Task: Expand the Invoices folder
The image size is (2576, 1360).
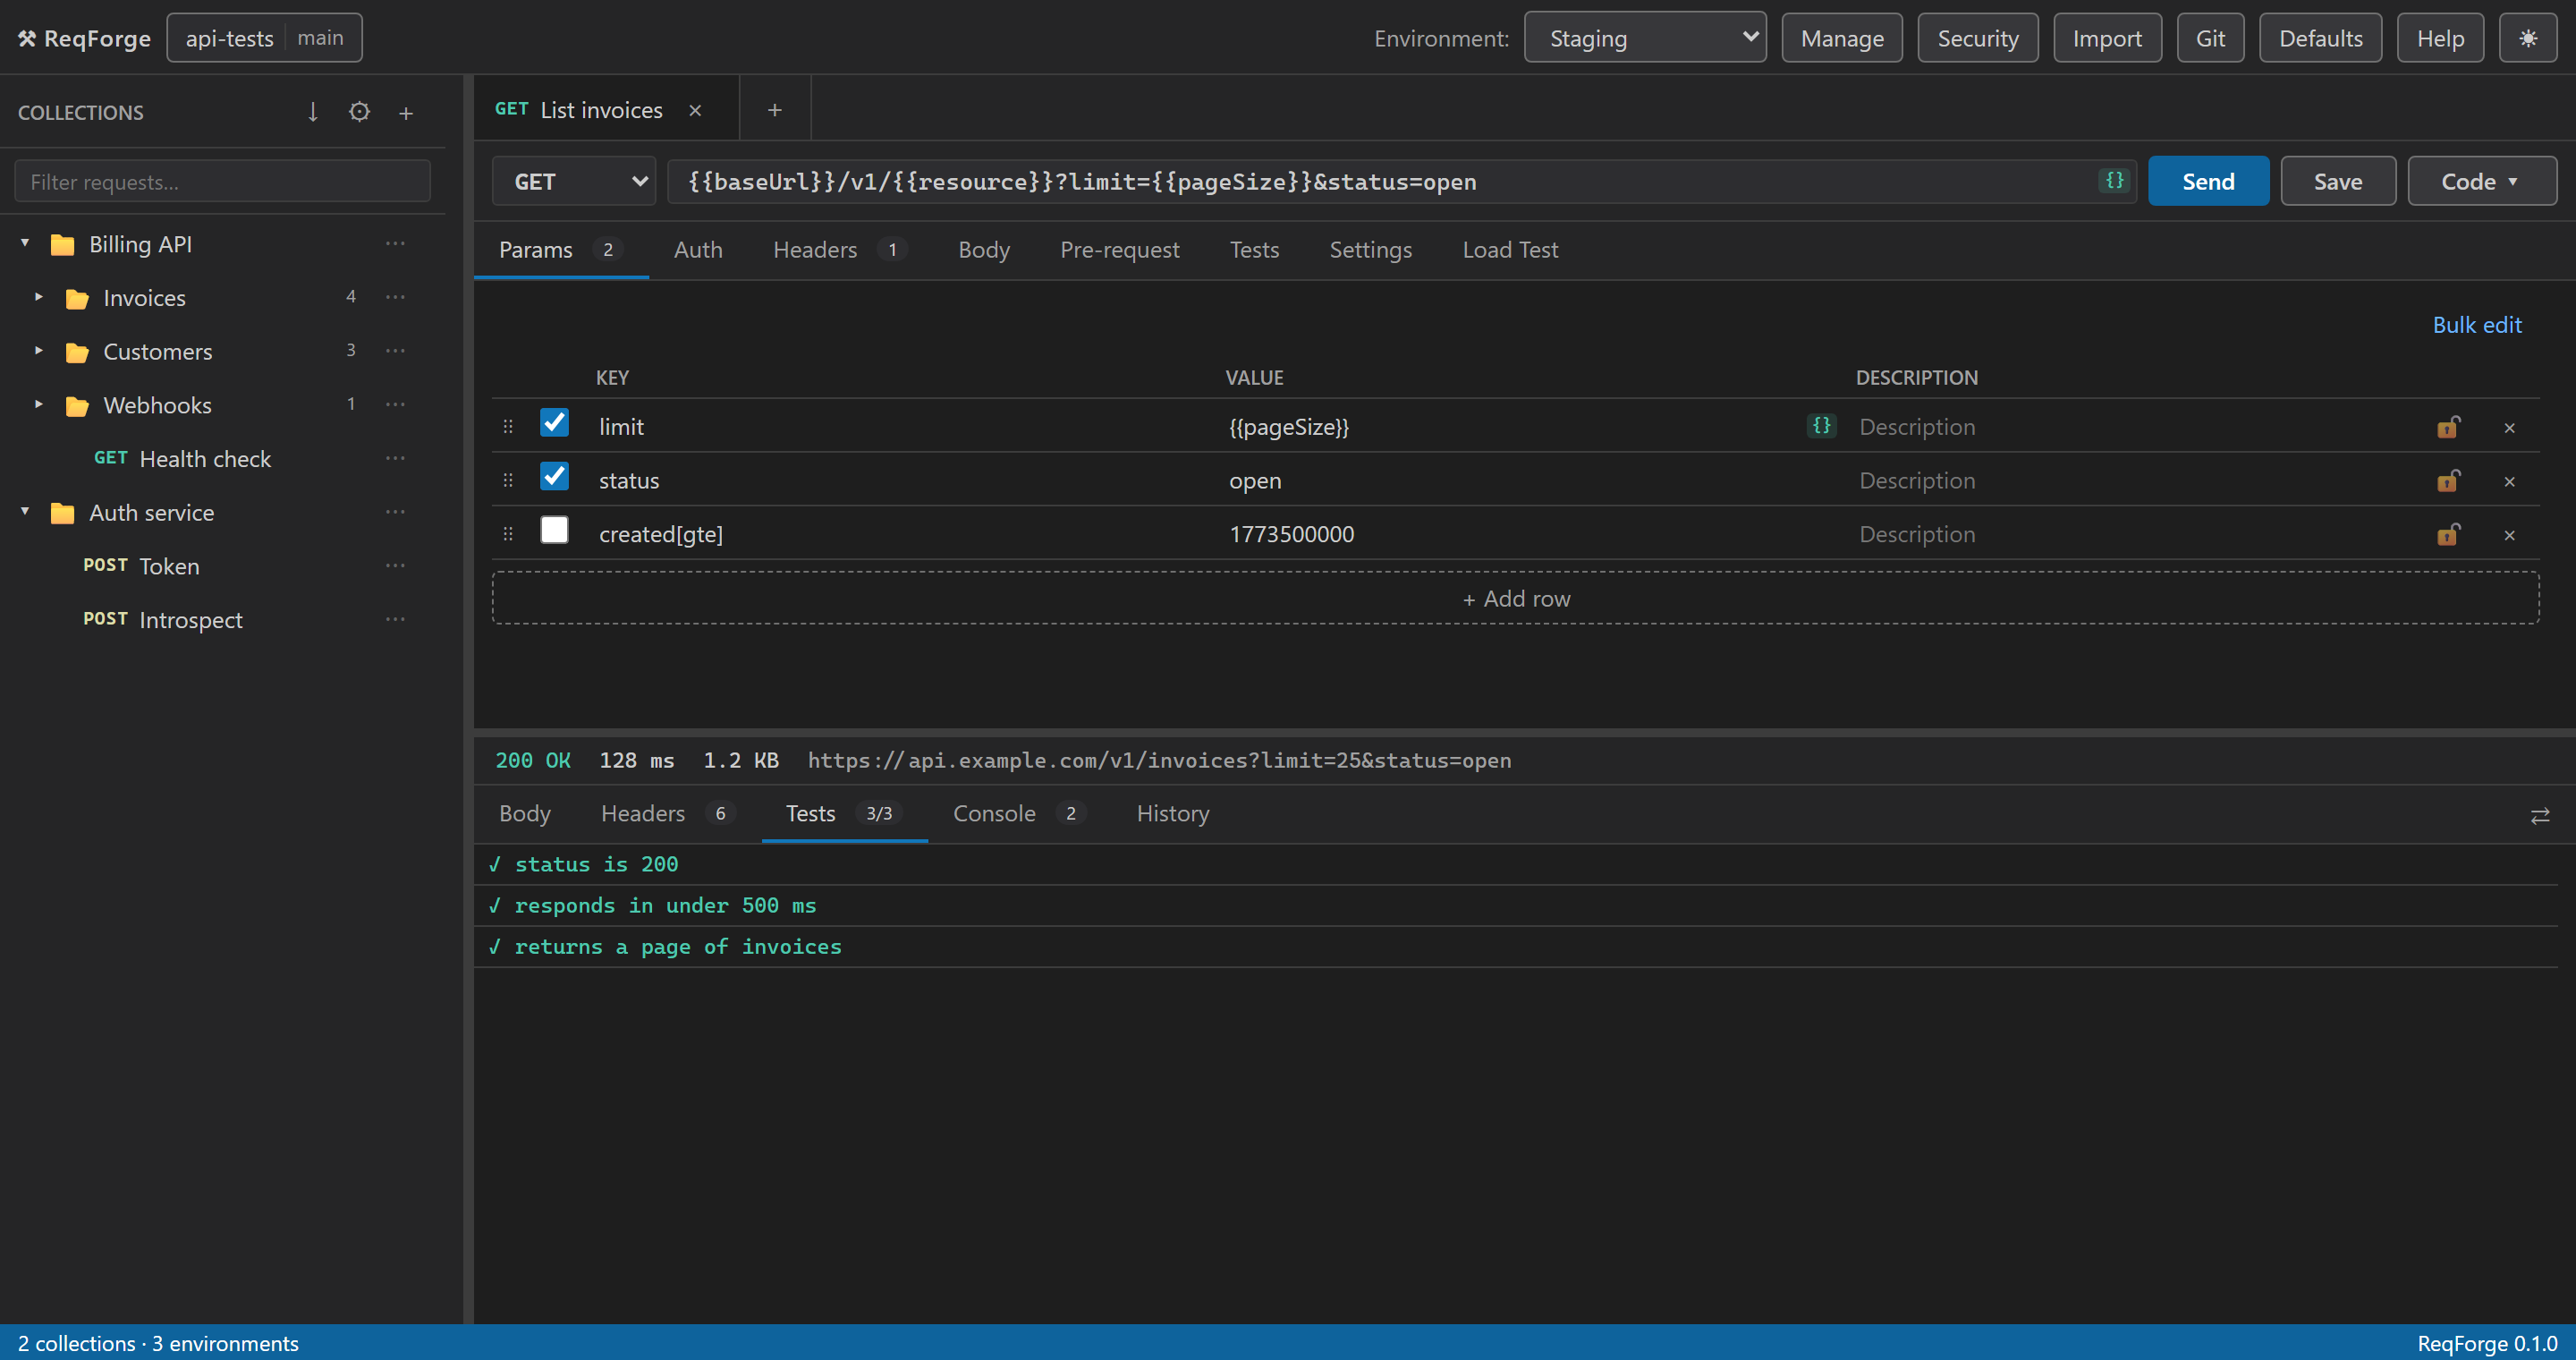Action: (x=39, y=297)
